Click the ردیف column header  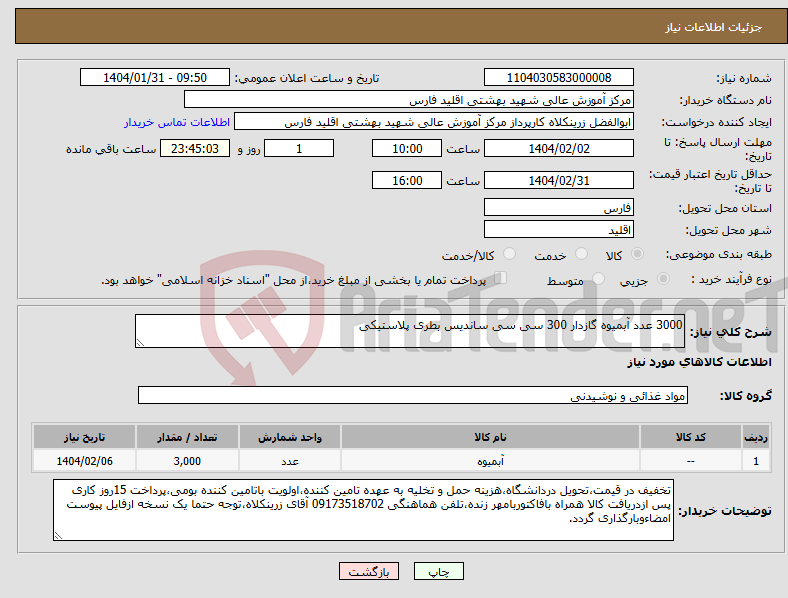(x=756, y=437)
